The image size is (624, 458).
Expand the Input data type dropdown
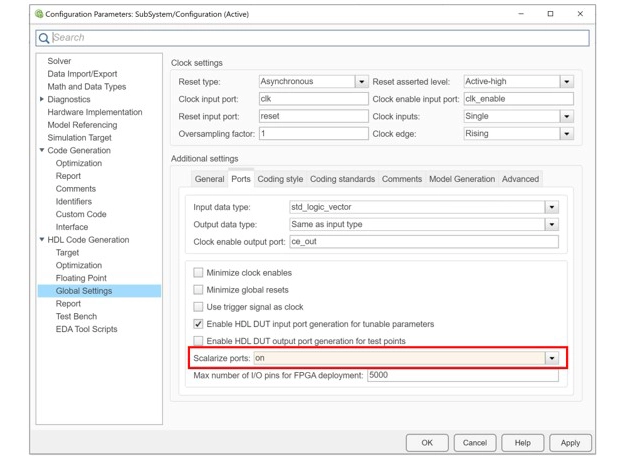pyautogui.click(x=551, y=207)
